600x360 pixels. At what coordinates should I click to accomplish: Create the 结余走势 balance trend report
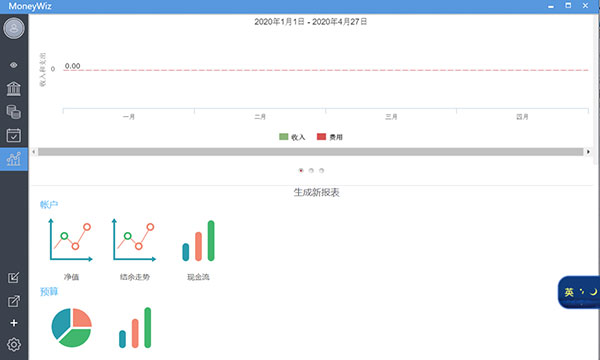(135, 249)
